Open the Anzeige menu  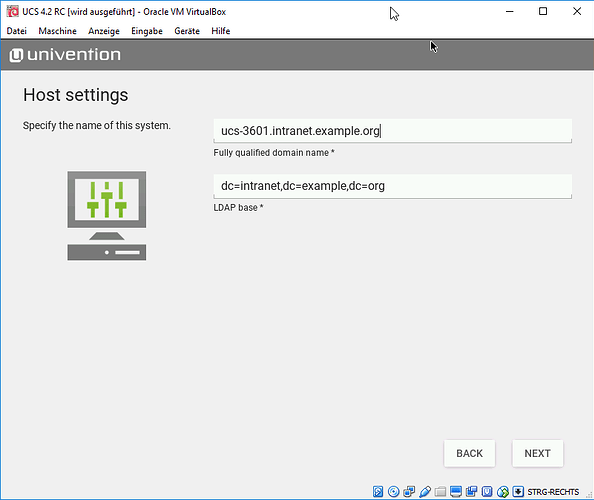coord(104,31)
